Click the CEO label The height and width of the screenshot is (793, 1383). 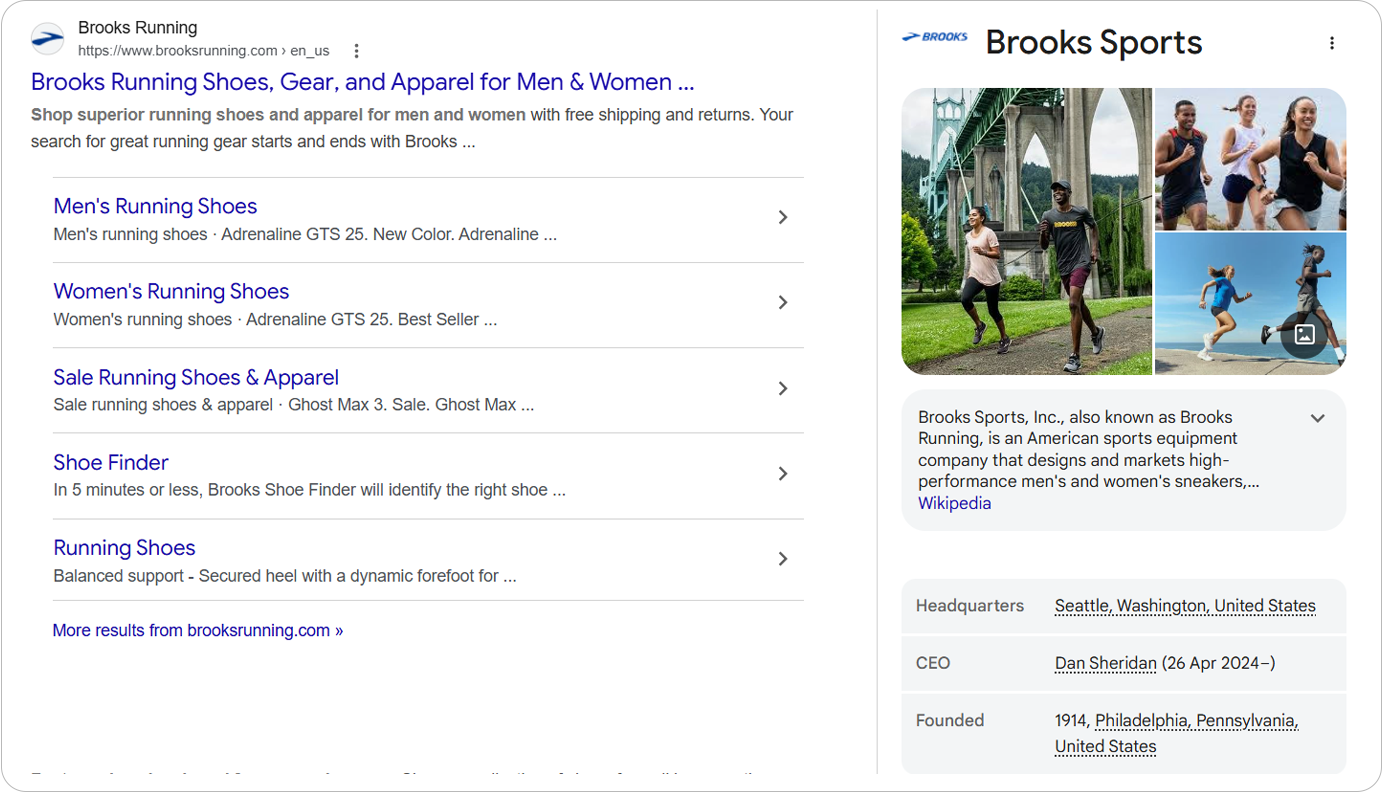[933, 663]
